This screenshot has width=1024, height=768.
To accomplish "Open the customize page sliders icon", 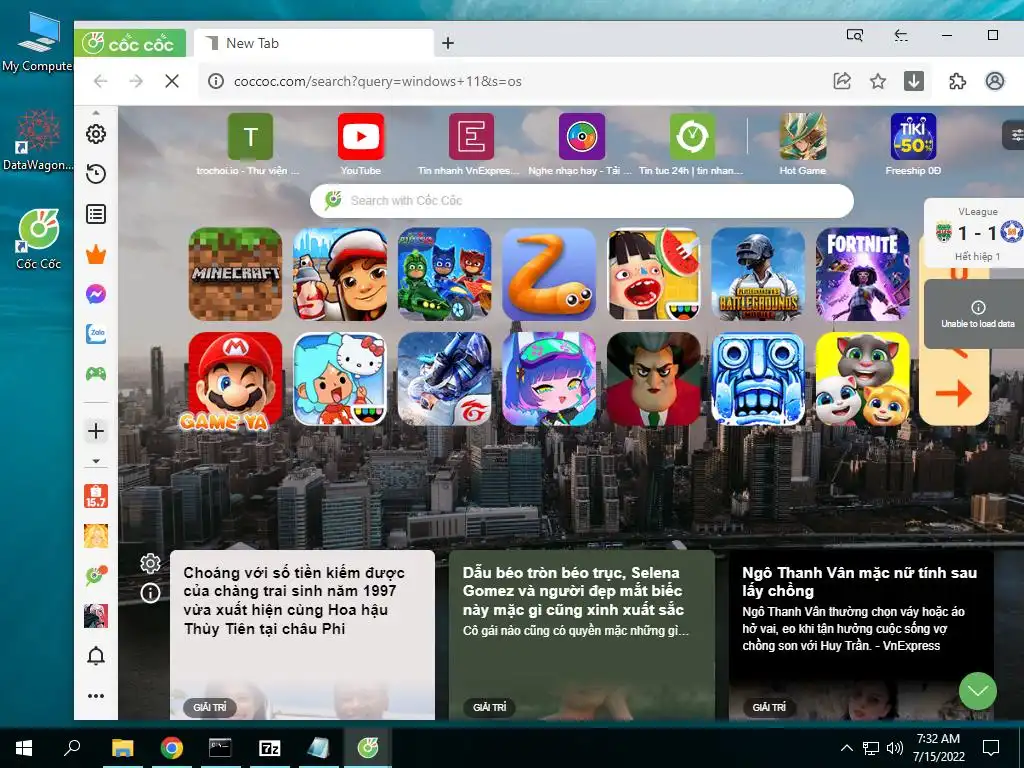I will coord(1016,135).
